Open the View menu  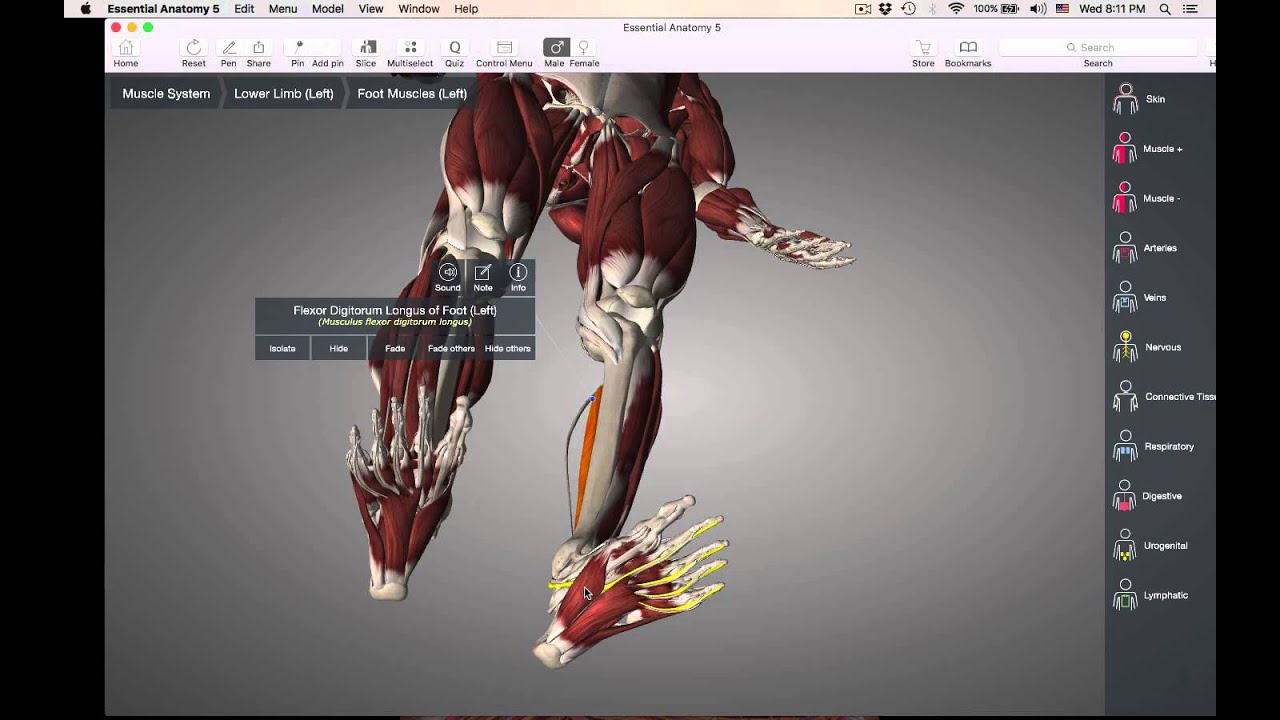(x=371, y=9)
